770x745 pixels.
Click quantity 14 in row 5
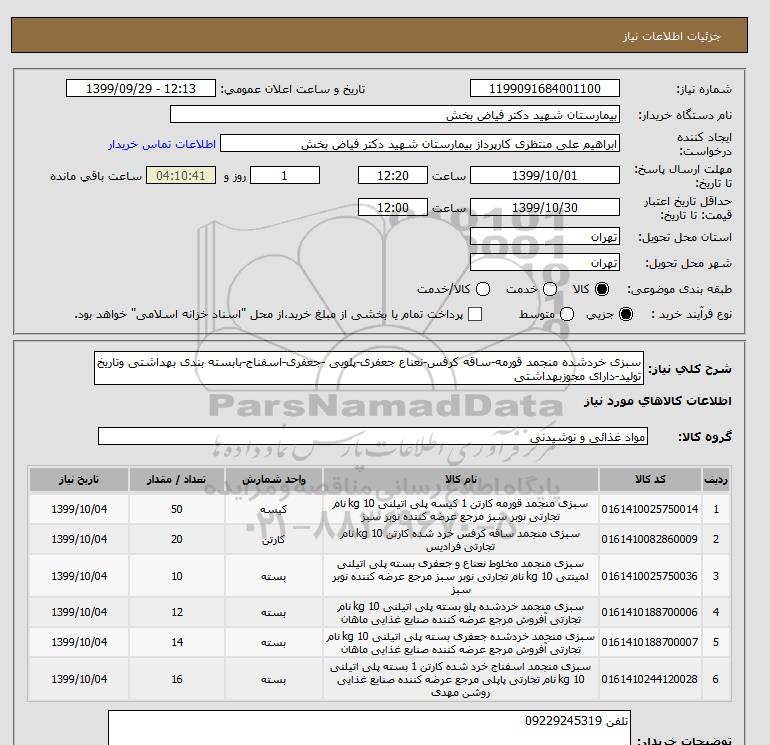177,642
